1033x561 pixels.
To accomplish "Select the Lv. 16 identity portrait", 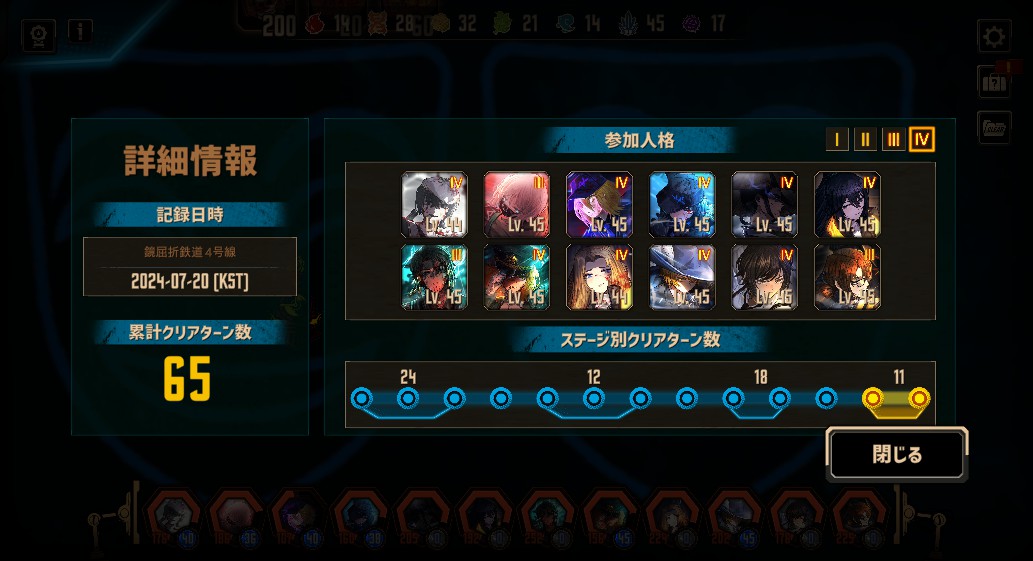I will 764,277.
